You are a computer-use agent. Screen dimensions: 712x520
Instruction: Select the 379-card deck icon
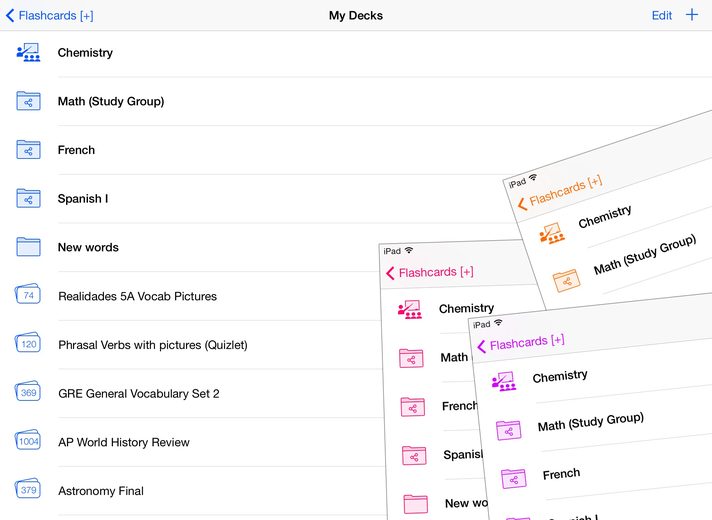coord(28,489)
